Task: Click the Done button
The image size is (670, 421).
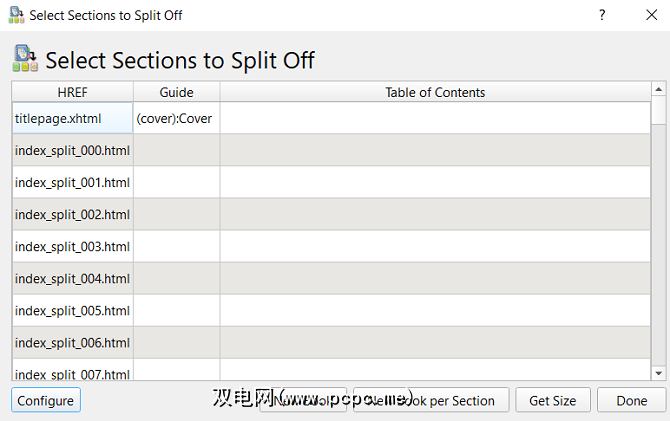Action: click(631, 400)
